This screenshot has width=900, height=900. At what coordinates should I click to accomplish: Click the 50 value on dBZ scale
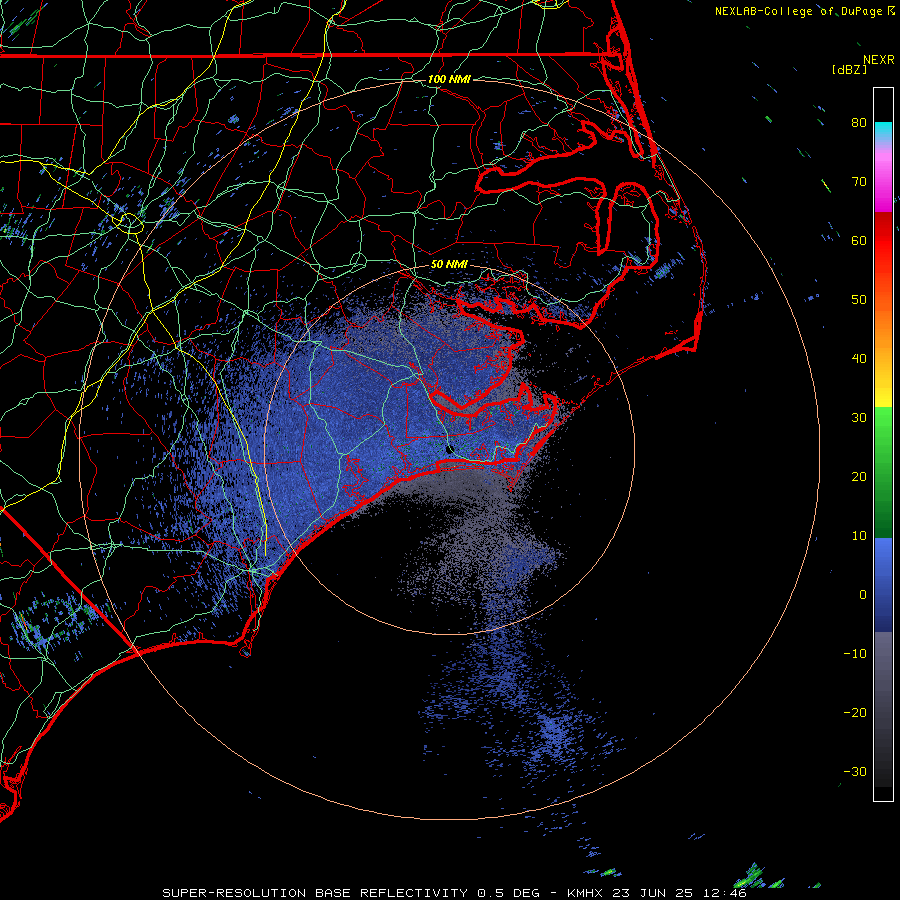coord(859,300)
